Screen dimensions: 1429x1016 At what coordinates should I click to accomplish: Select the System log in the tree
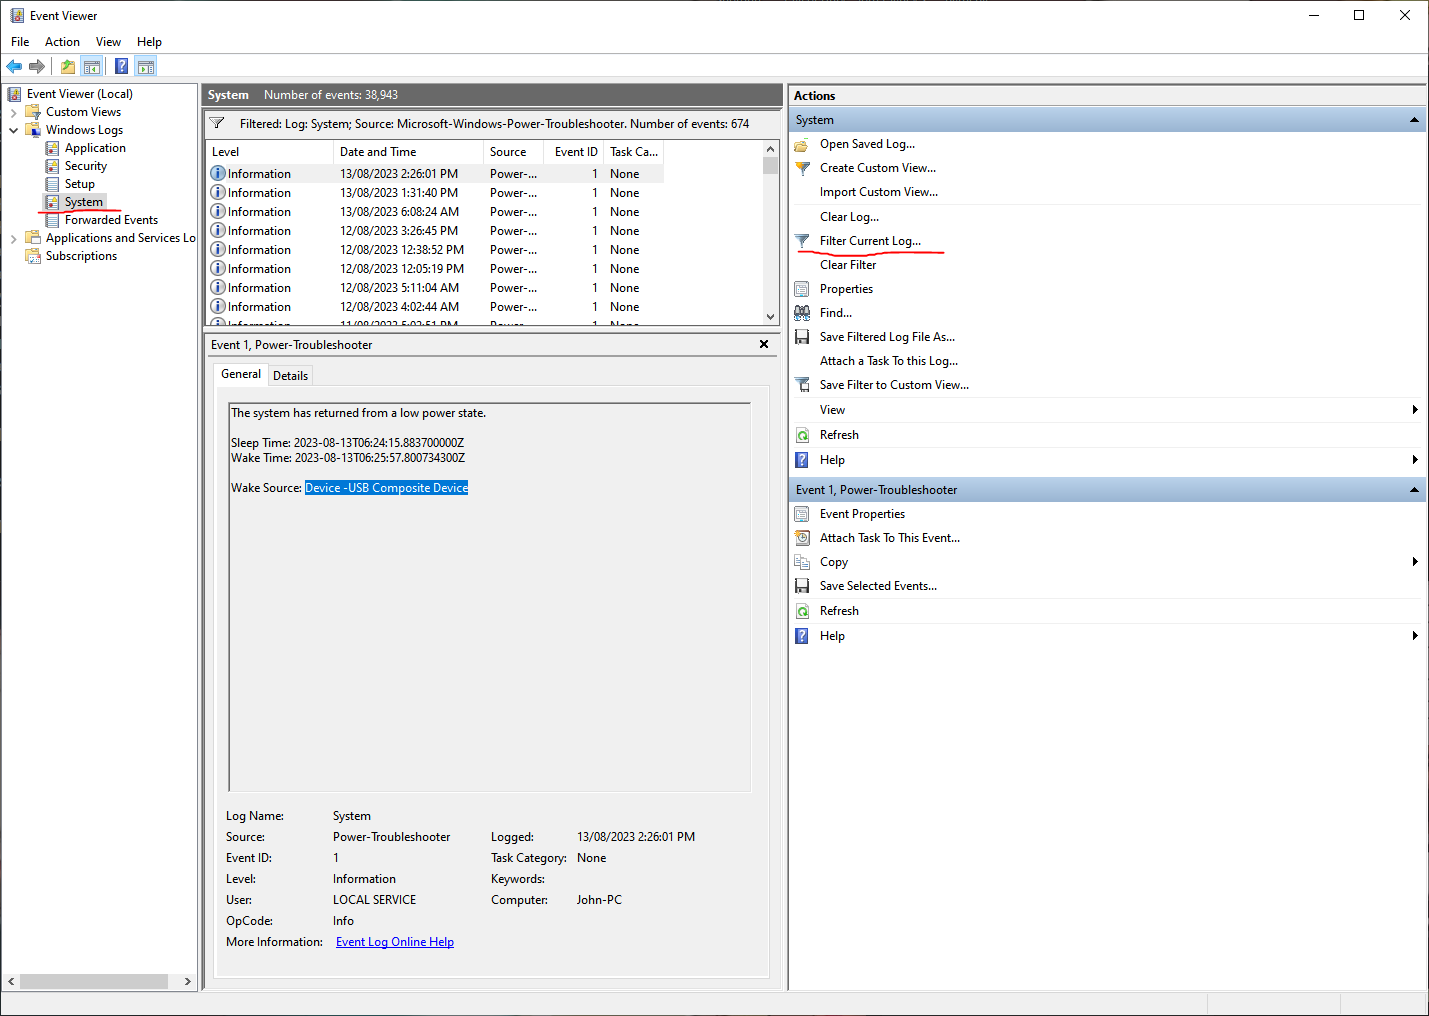(83, 202)
